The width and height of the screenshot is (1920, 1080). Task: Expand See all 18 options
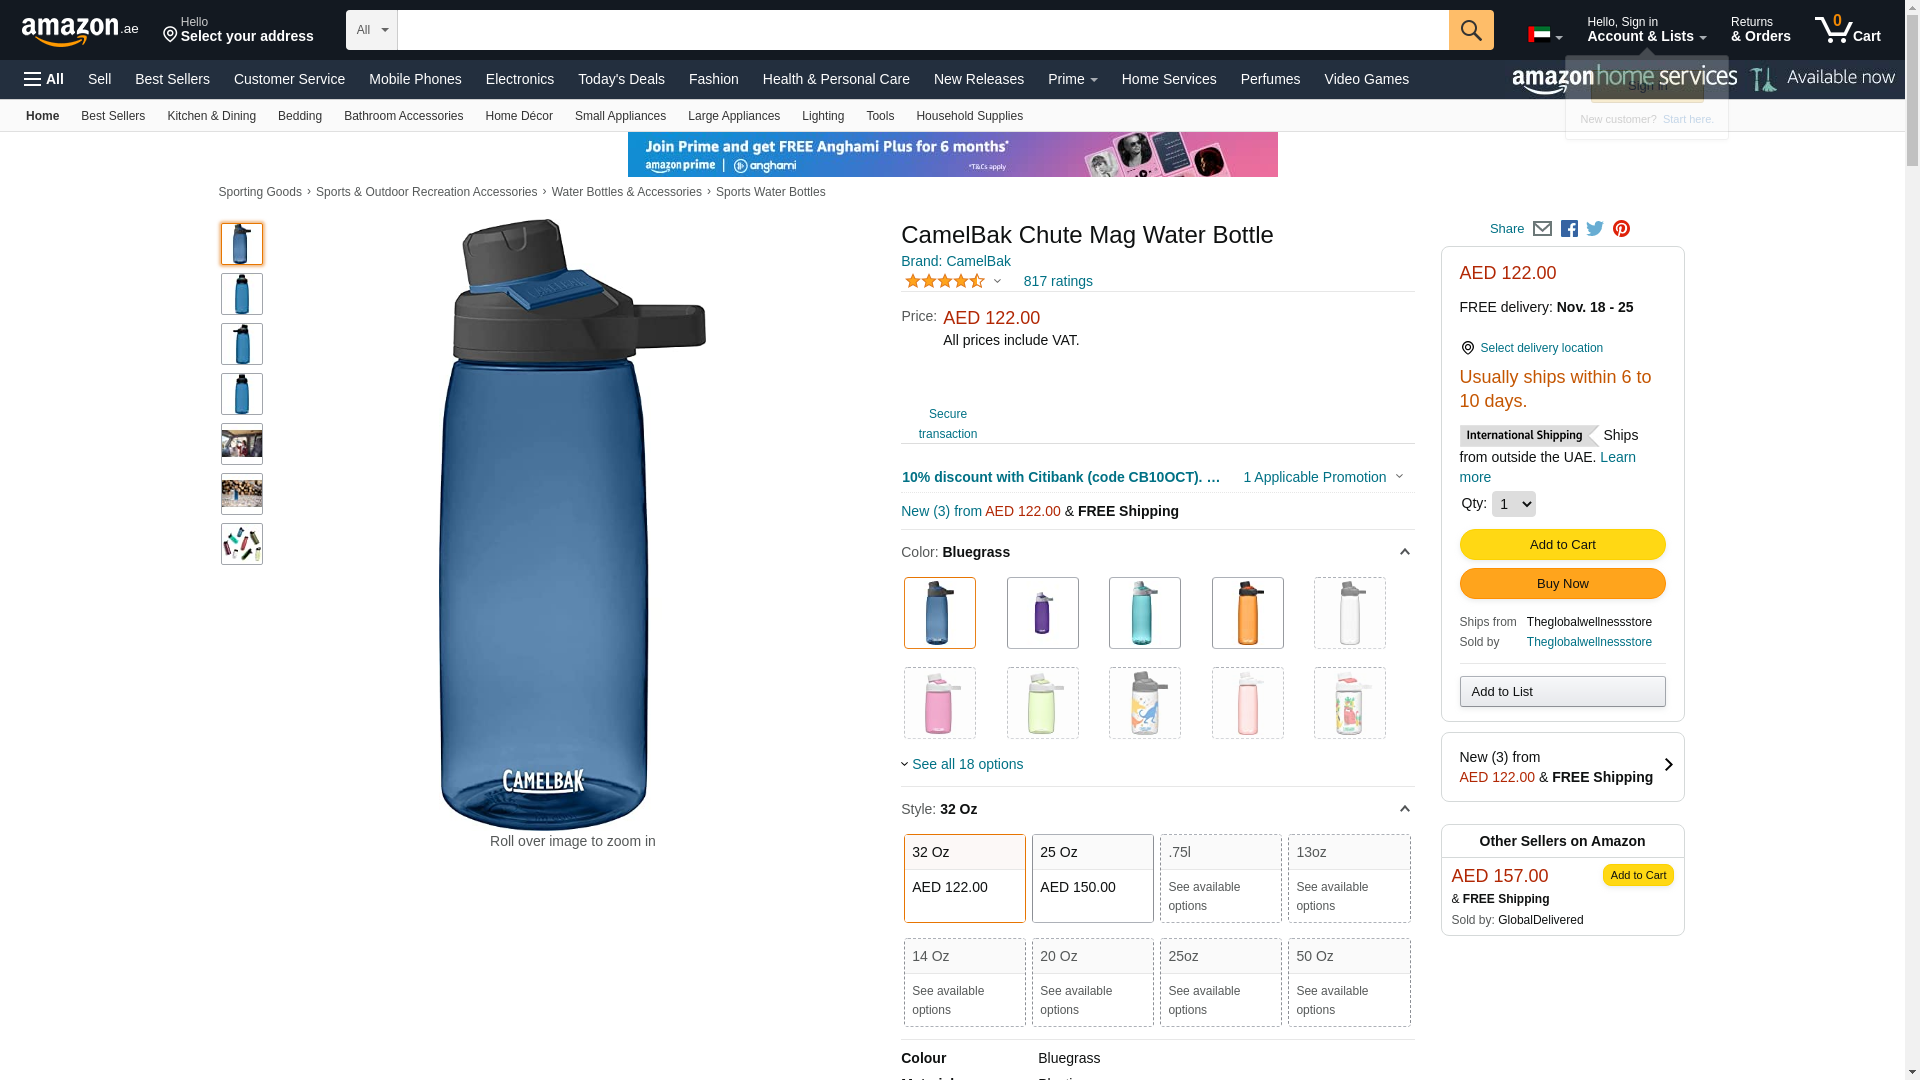(966, 764)
